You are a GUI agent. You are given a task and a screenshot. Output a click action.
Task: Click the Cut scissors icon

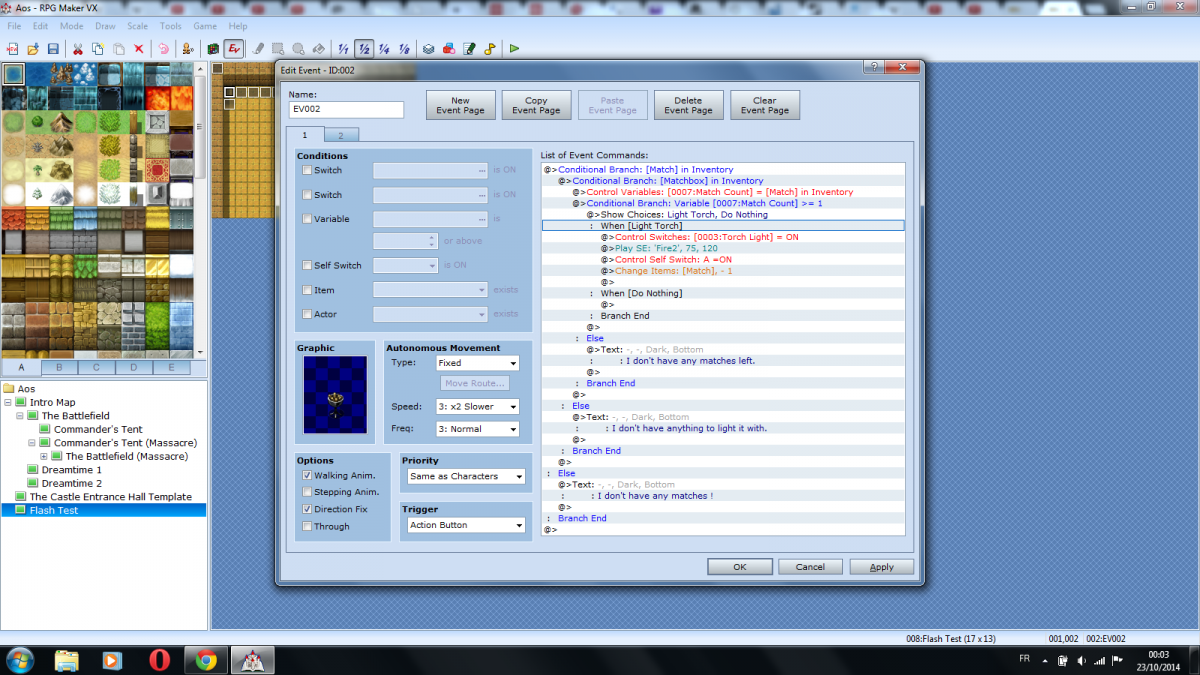77,48
